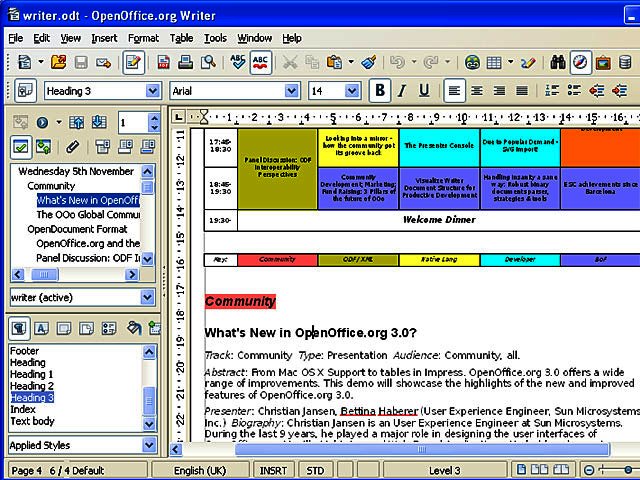Screen dimensions: 640x480
Task: Toggle AutoSpellcheck red underline button
Action: (x=262, y=63)
